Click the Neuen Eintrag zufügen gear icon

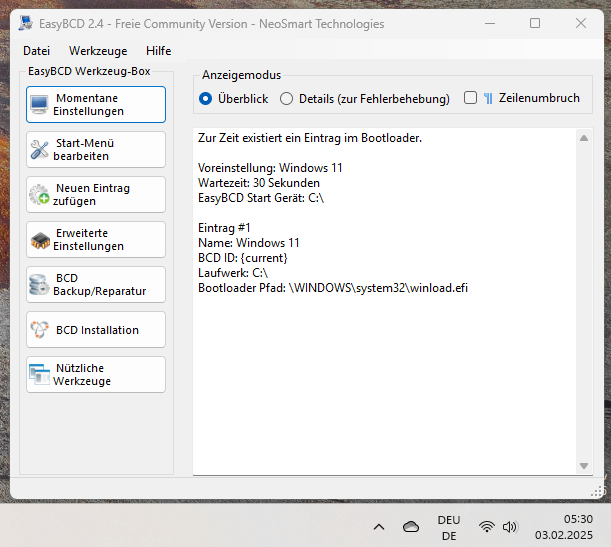(39, 194)
